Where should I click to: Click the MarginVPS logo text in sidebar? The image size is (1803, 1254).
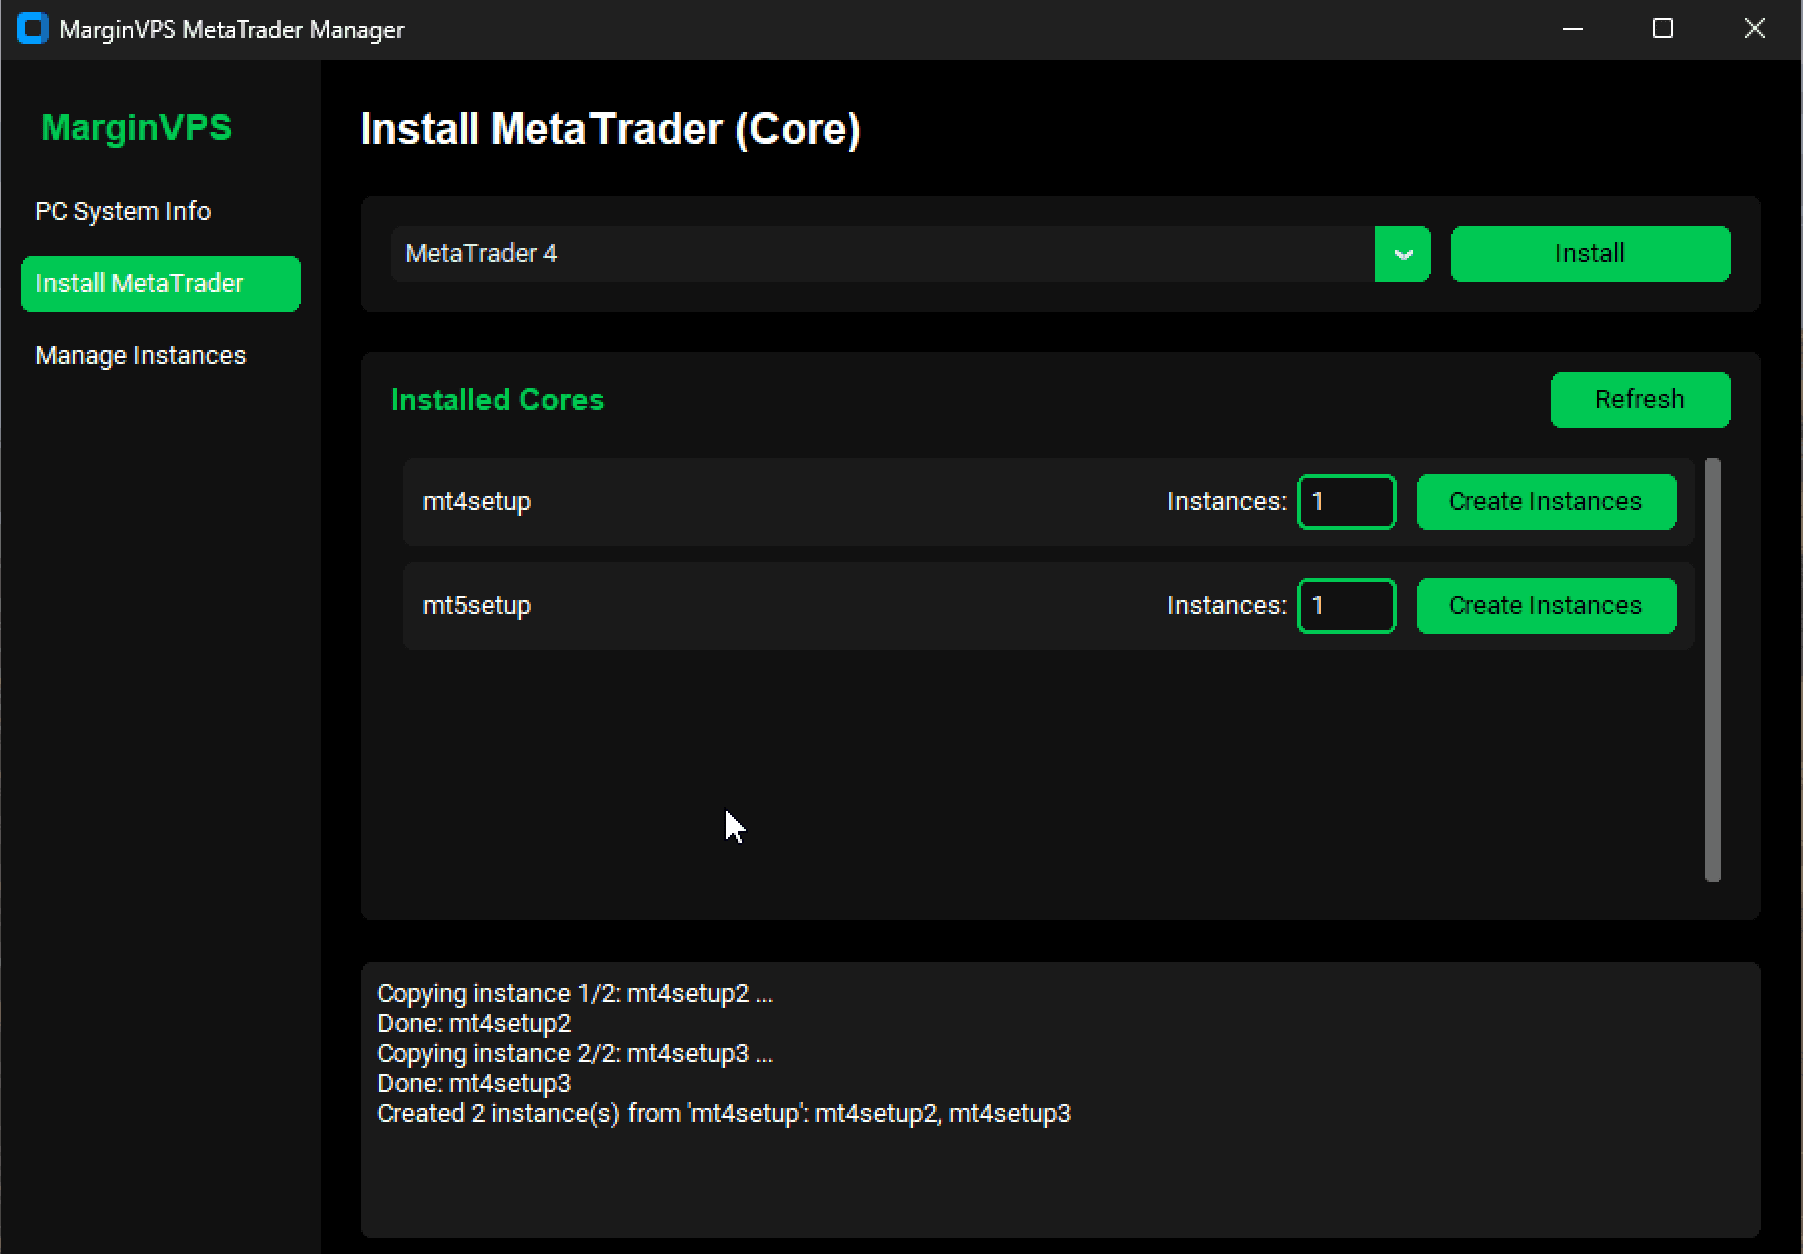pyautogui.click(x=137, y=128)
